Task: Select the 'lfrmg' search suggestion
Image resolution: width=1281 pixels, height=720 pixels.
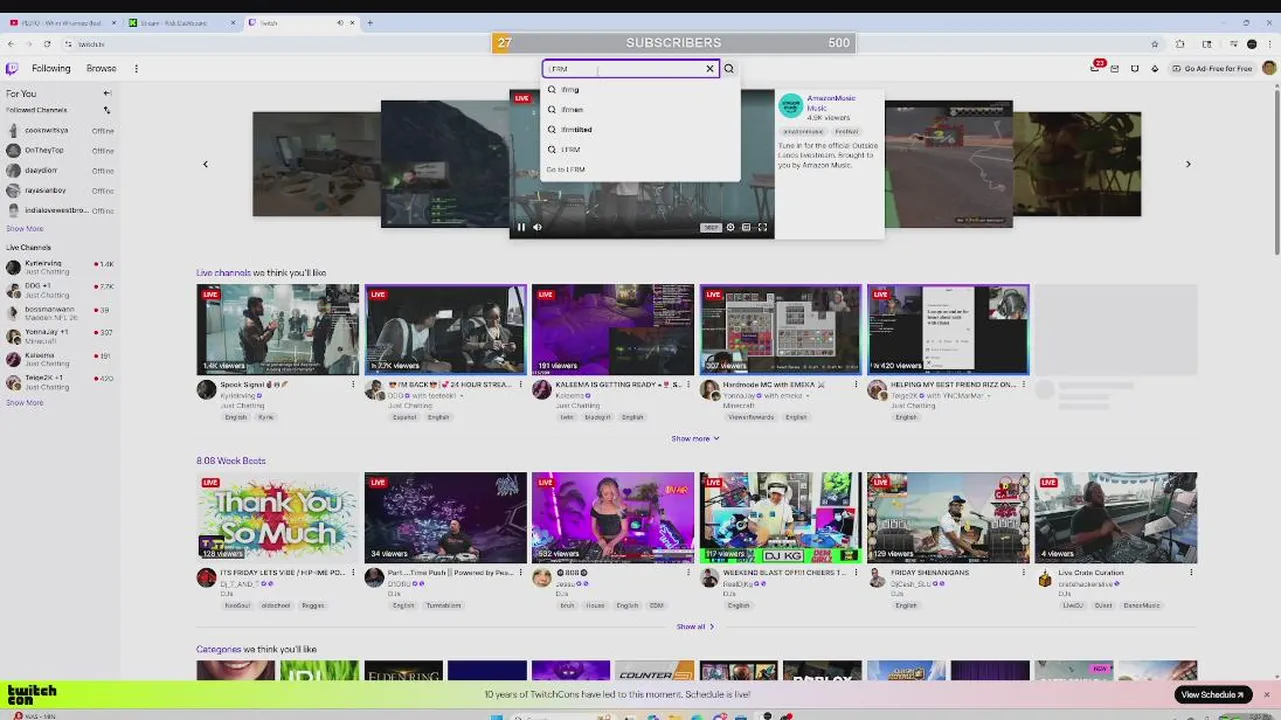Action: [x=640, y=90]
